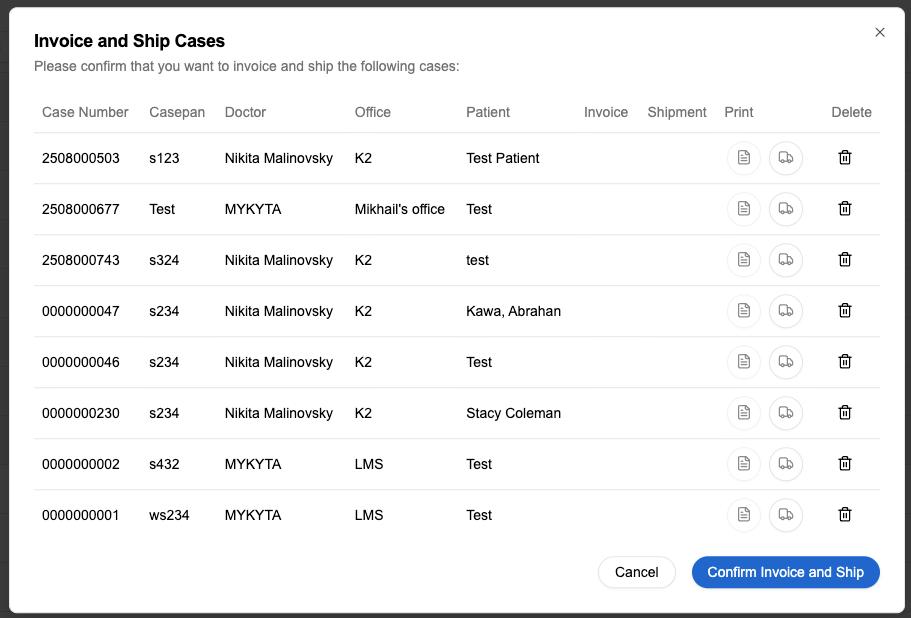The width and height of the screenshot is (911, 618).
Task: Select case number 0000000046
Action: [81, 362]
